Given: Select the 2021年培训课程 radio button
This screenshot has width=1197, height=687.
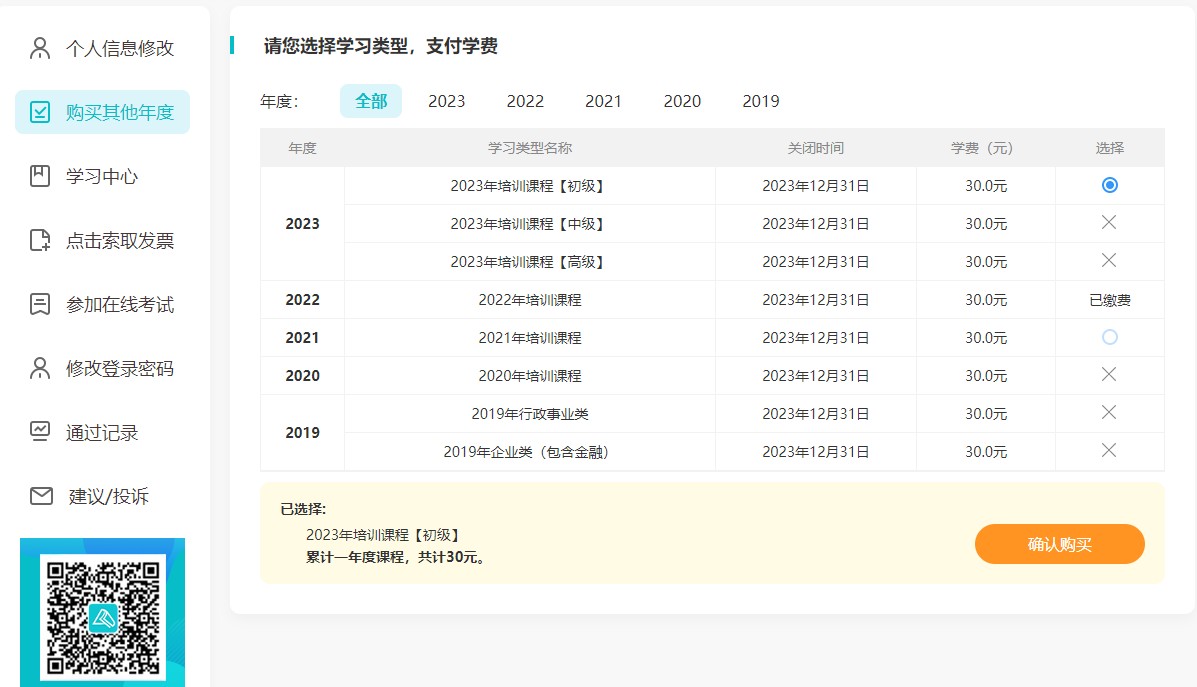Looking at the screenshot, I should coord(1109,337).
